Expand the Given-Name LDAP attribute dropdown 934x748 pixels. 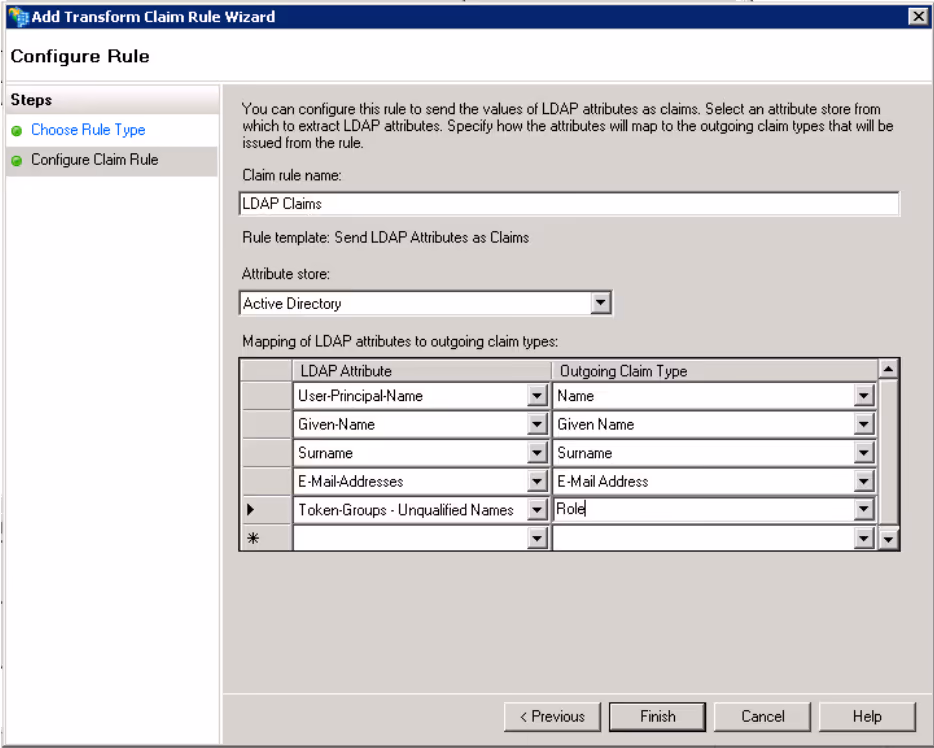[x=538, y=425]
